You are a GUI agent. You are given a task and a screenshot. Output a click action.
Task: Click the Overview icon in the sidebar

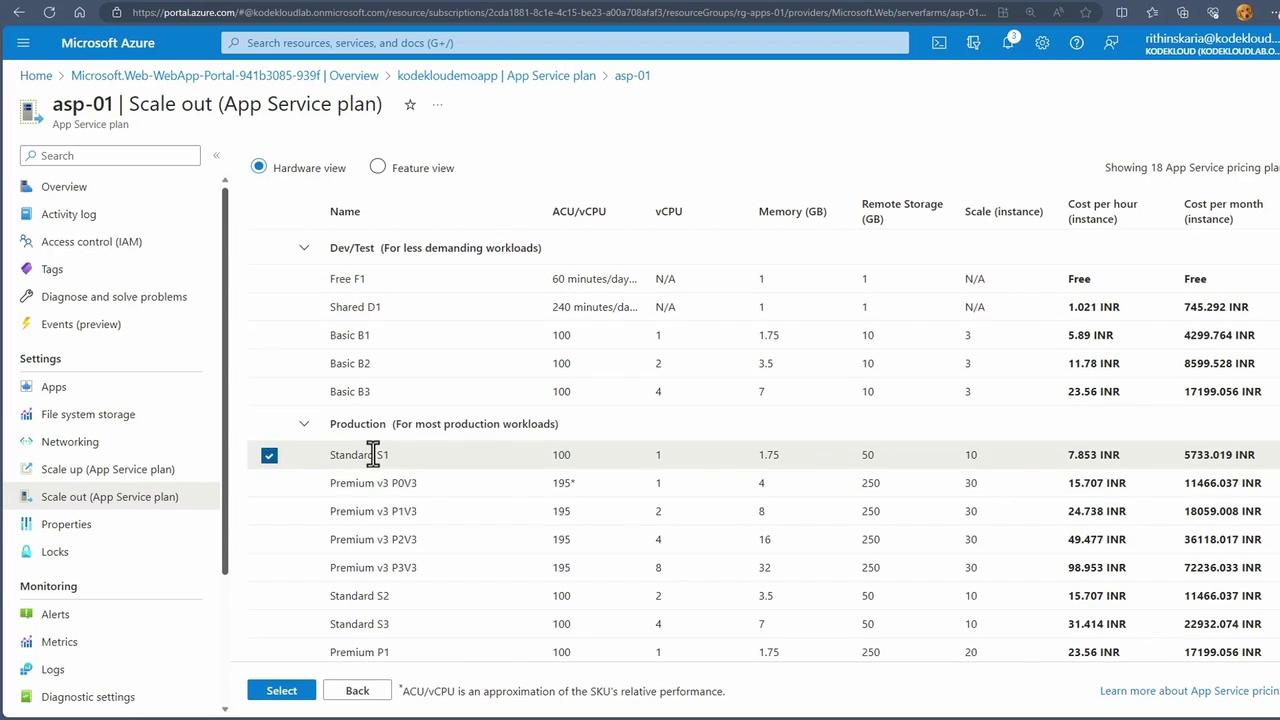[27, 187]
